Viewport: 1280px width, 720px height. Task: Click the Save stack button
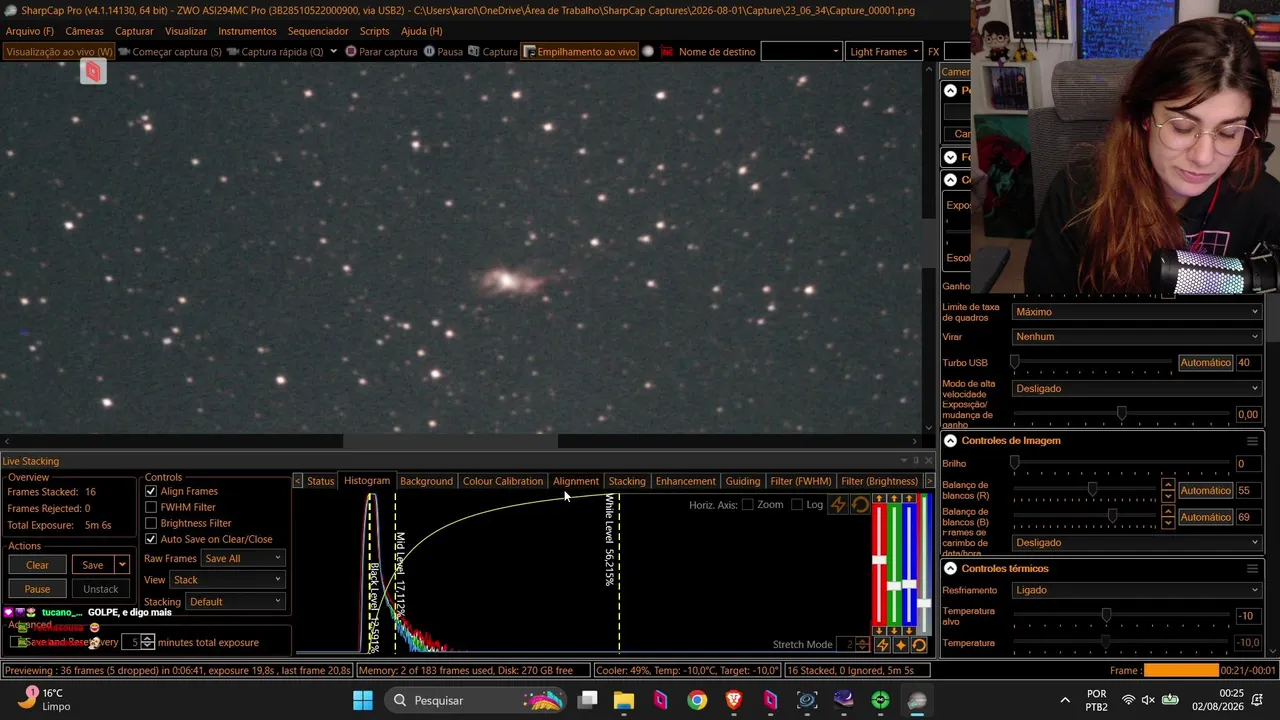coord(92,565)
